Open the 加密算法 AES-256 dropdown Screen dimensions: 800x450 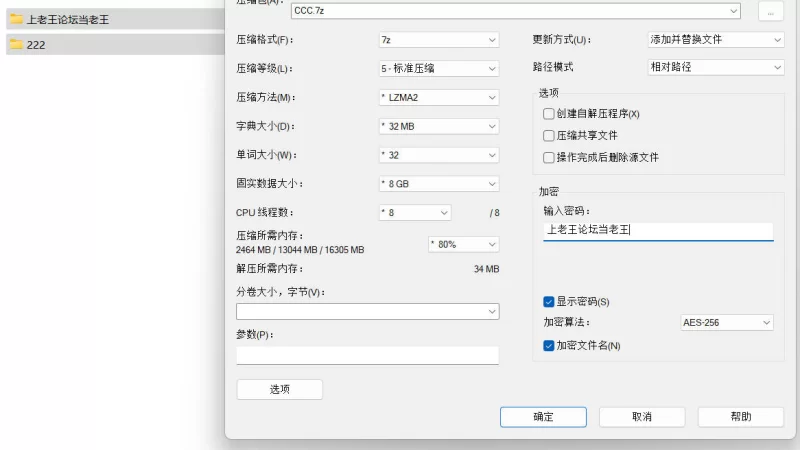pyautogui.click(x=726, y=323)
